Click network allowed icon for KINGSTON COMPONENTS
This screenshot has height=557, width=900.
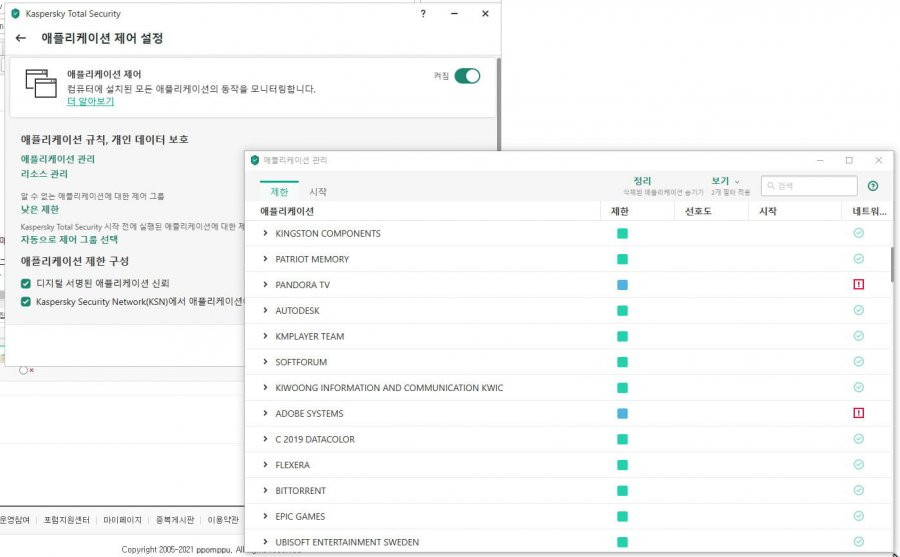point(859,233)
